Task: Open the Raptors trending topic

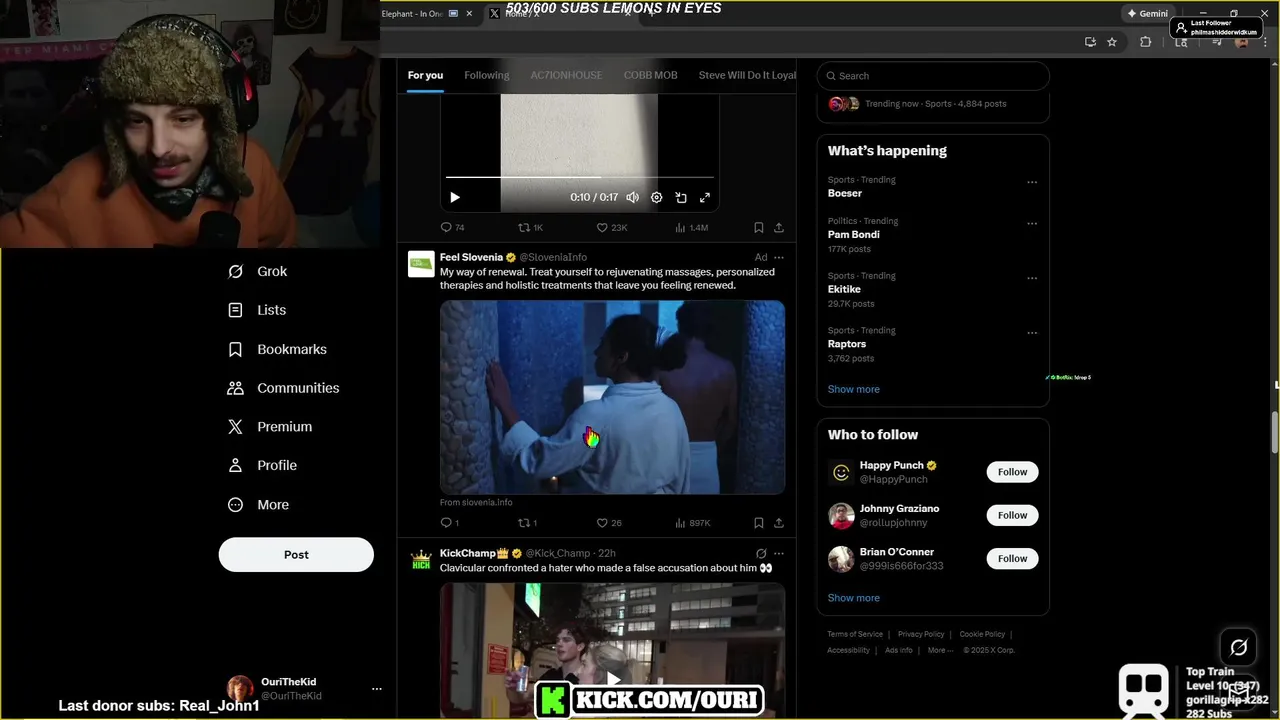Action: [x=847, y=344]
